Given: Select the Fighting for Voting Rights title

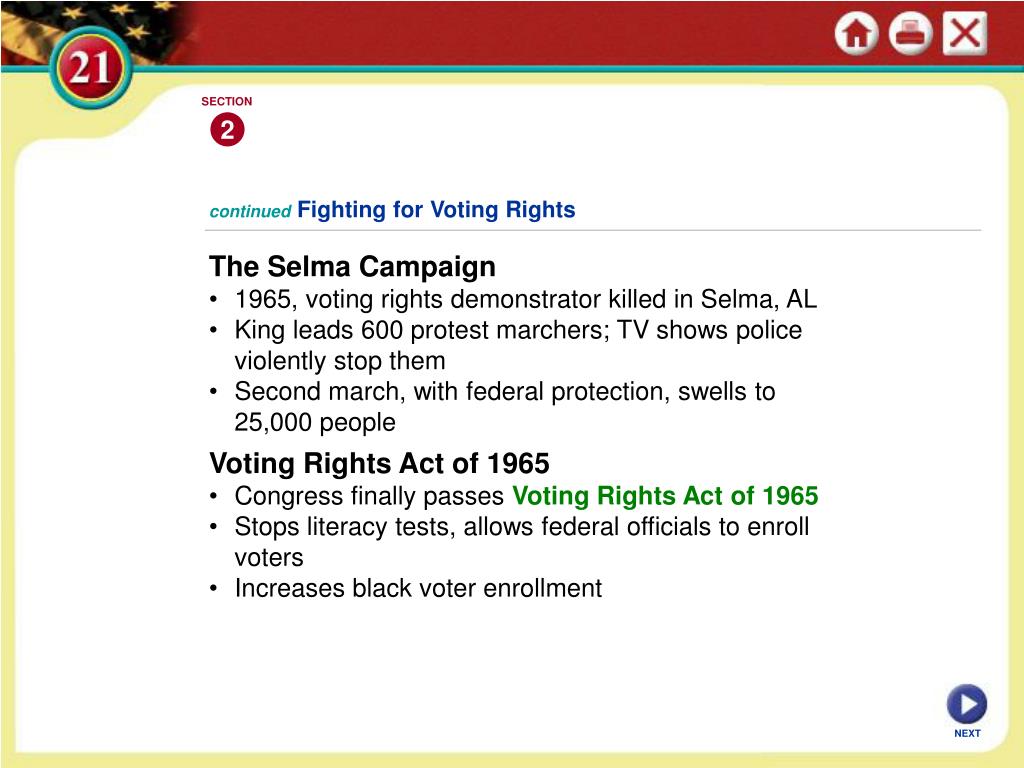Looking at the screenshot, I should (x=436, y=210).
